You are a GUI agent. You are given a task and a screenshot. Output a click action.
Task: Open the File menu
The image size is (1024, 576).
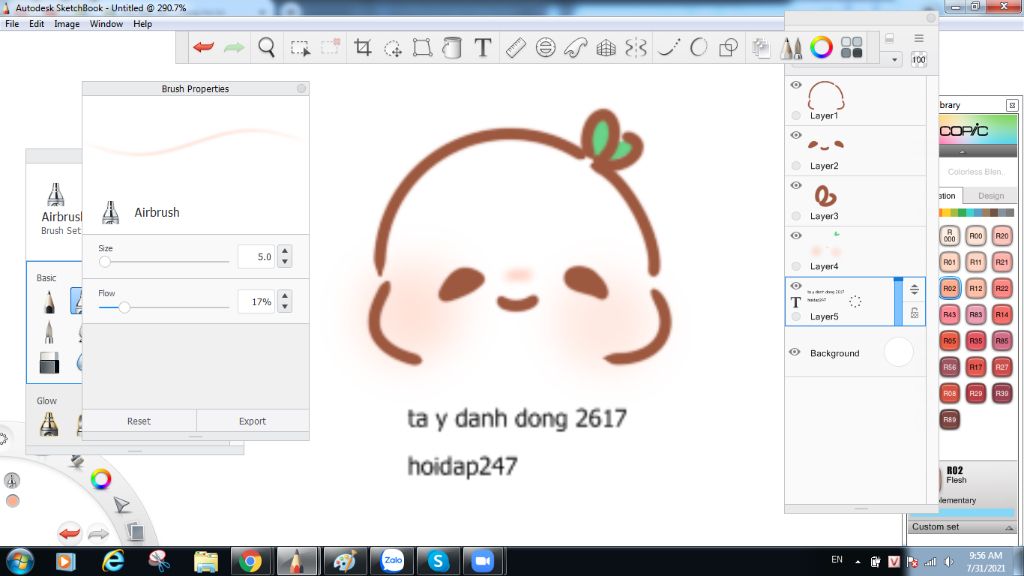[12, 24]
